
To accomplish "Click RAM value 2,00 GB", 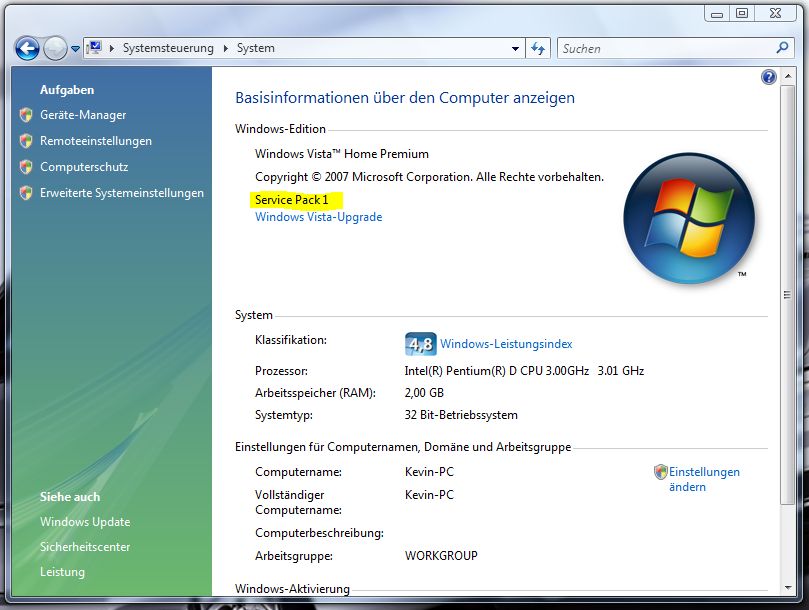I will [x=424, y=393].
